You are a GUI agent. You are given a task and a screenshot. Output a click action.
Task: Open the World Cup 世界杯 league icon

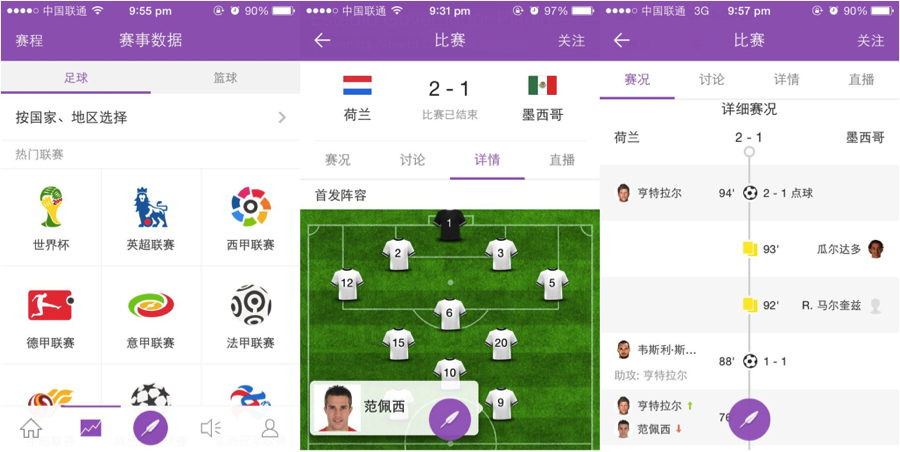click(x=51, y=207)
